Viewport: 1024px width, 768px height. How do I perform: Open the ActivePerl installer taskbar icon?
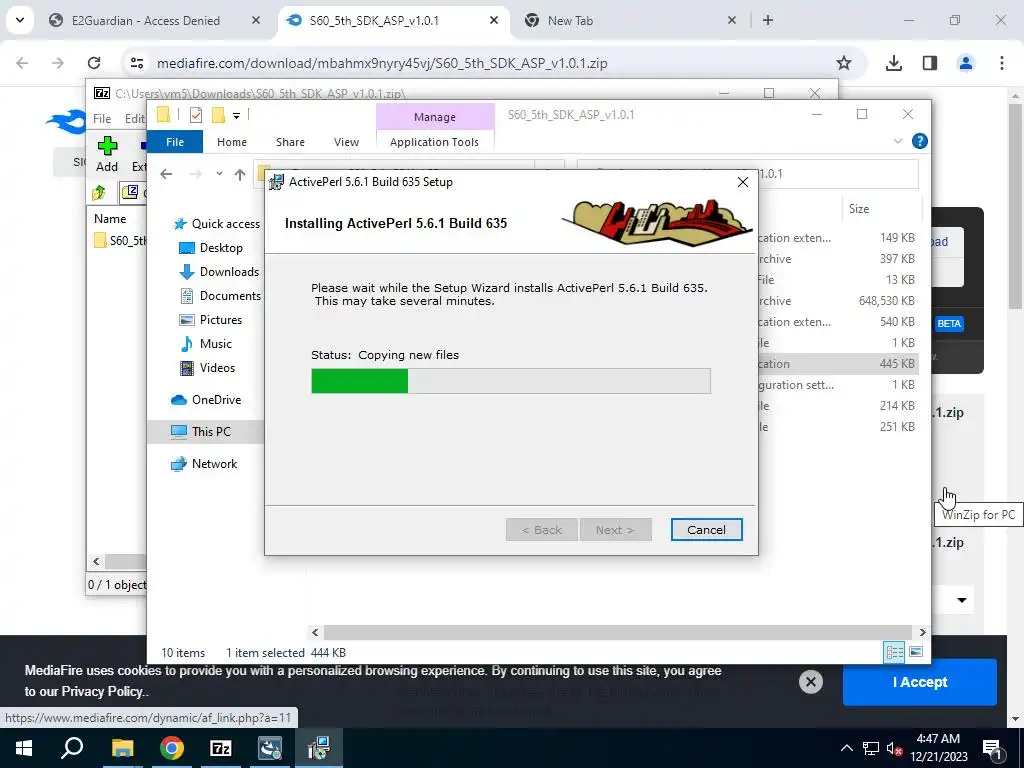click(x=318, y=748)
